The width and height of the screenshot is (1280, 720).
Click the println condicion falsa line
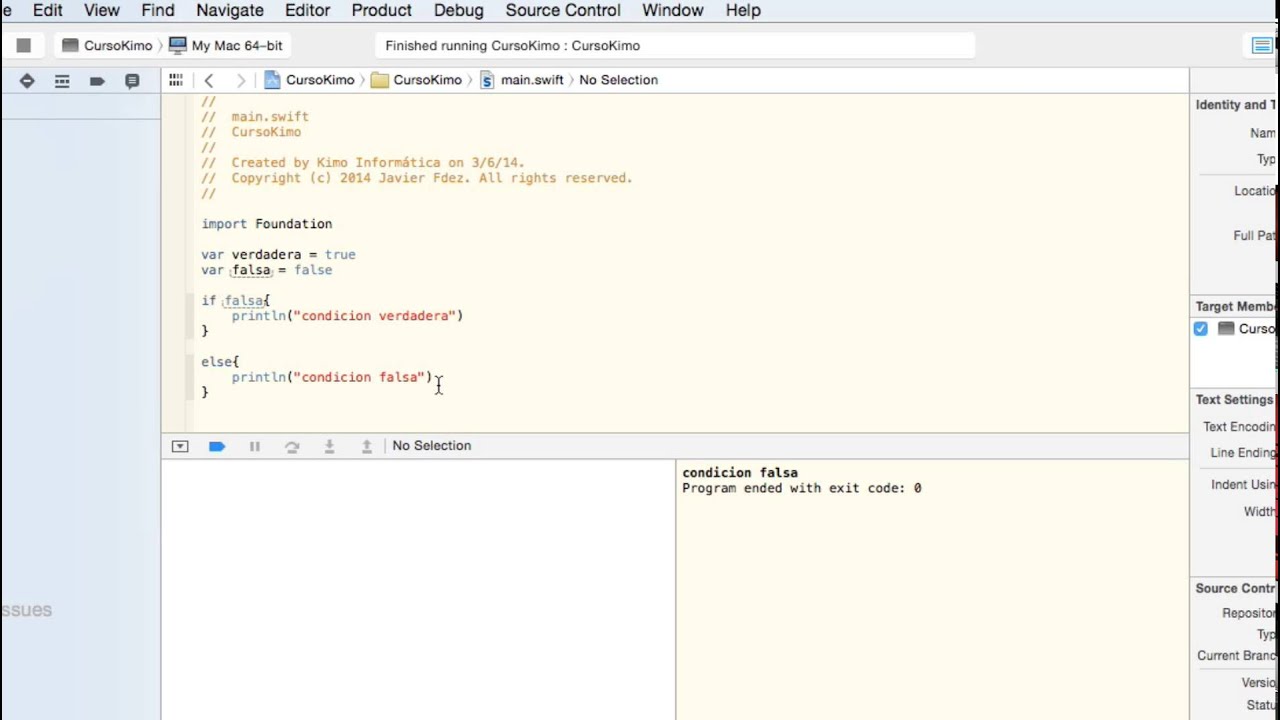pos(332,377)
